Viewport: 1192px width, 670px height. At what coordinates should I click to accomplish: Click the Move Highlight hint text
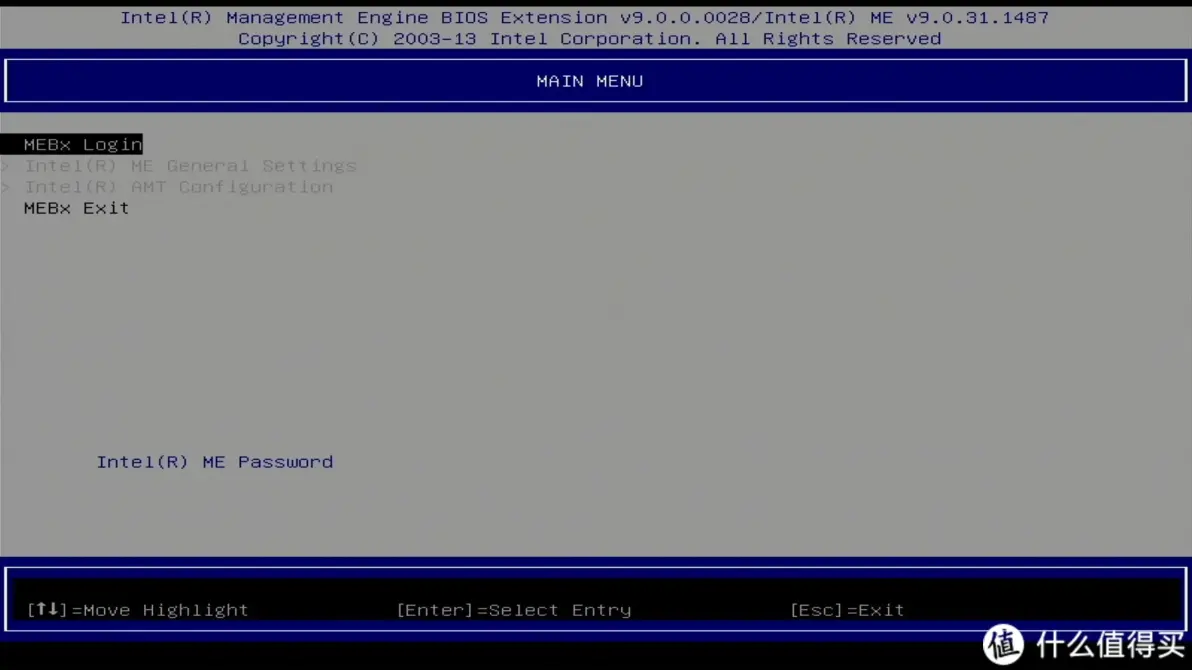(x=166, y=610)
